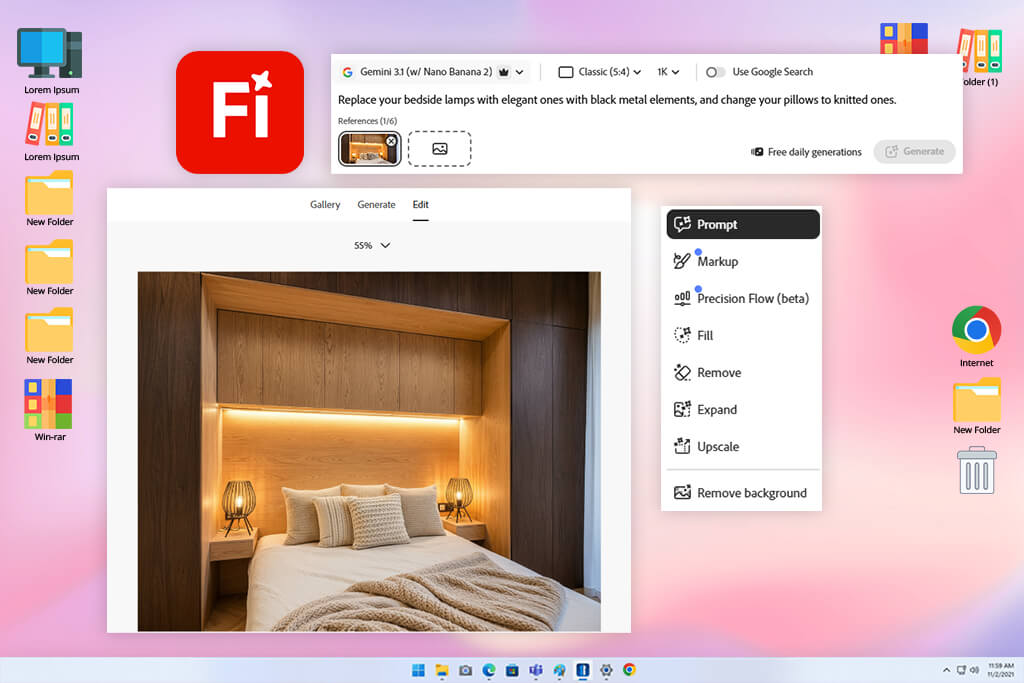Open Microsoft Store from the taskbar
Image resolution: width=1024 pixels, height=683 pixels.
tap(512, 670)
